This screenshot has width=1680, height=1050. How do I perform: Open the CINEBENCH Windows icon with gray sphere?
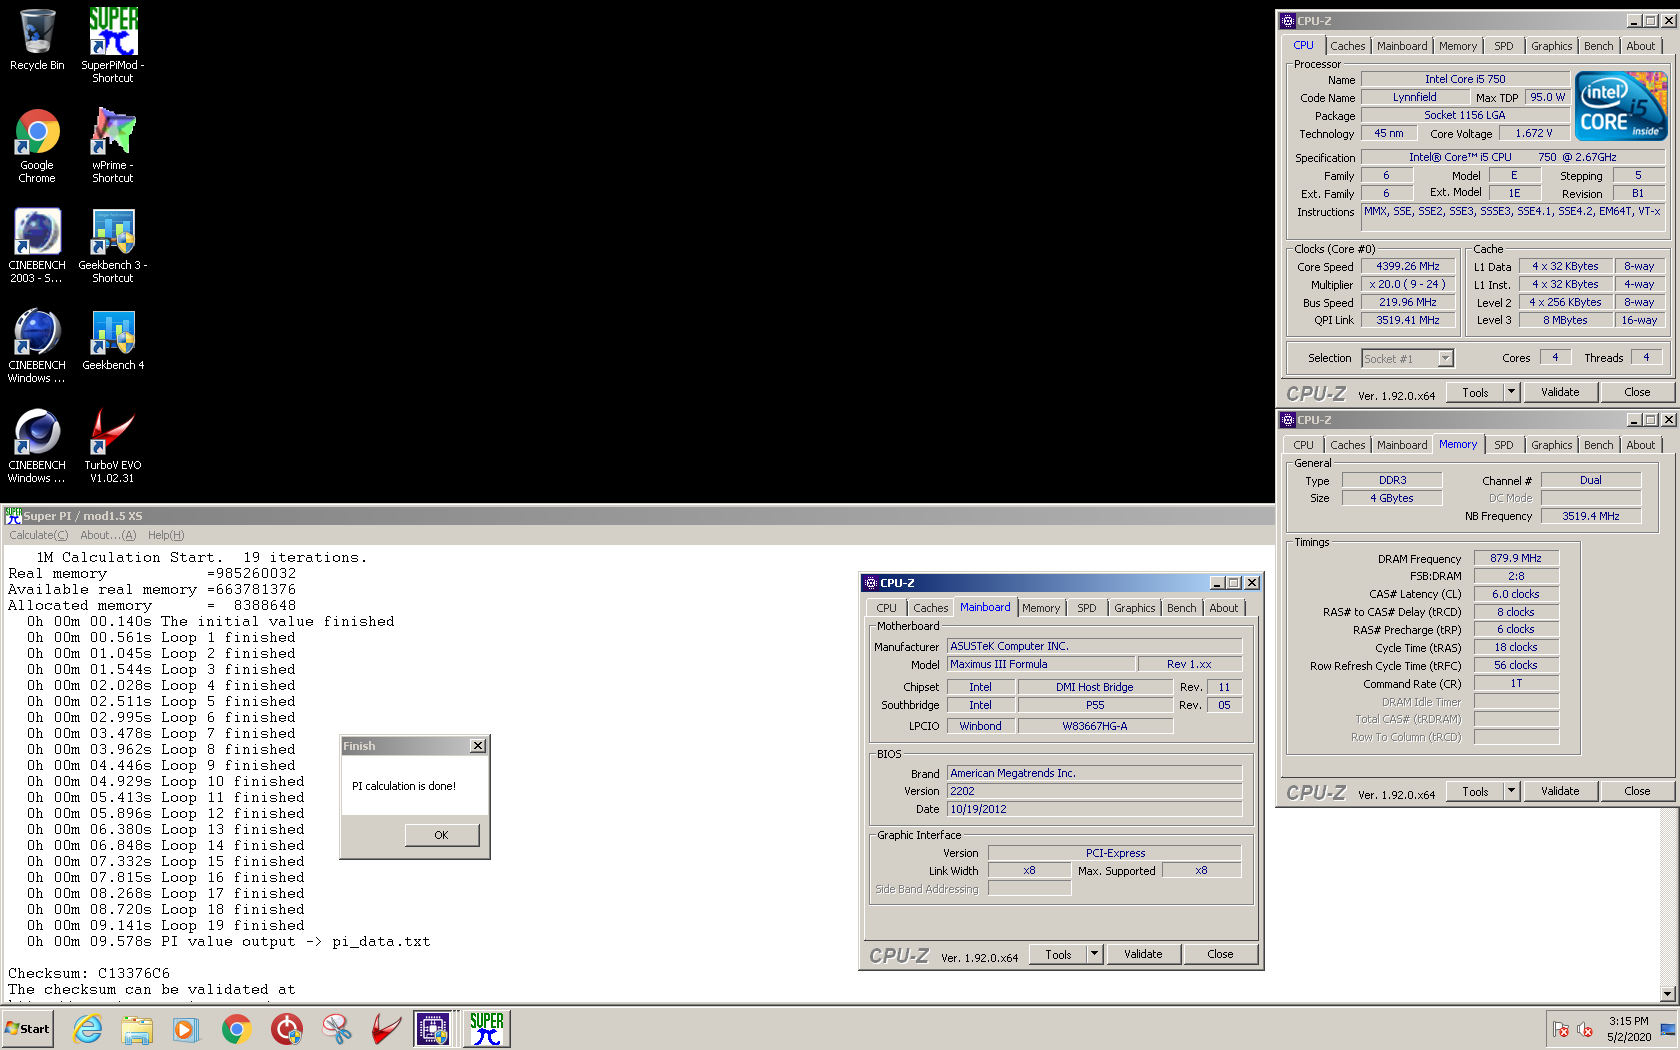pyautogui.click(x=37, y=446)
